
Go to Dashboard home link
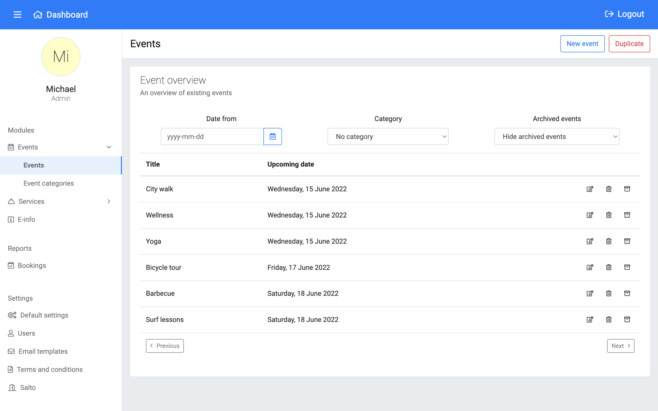pos(60,15)
